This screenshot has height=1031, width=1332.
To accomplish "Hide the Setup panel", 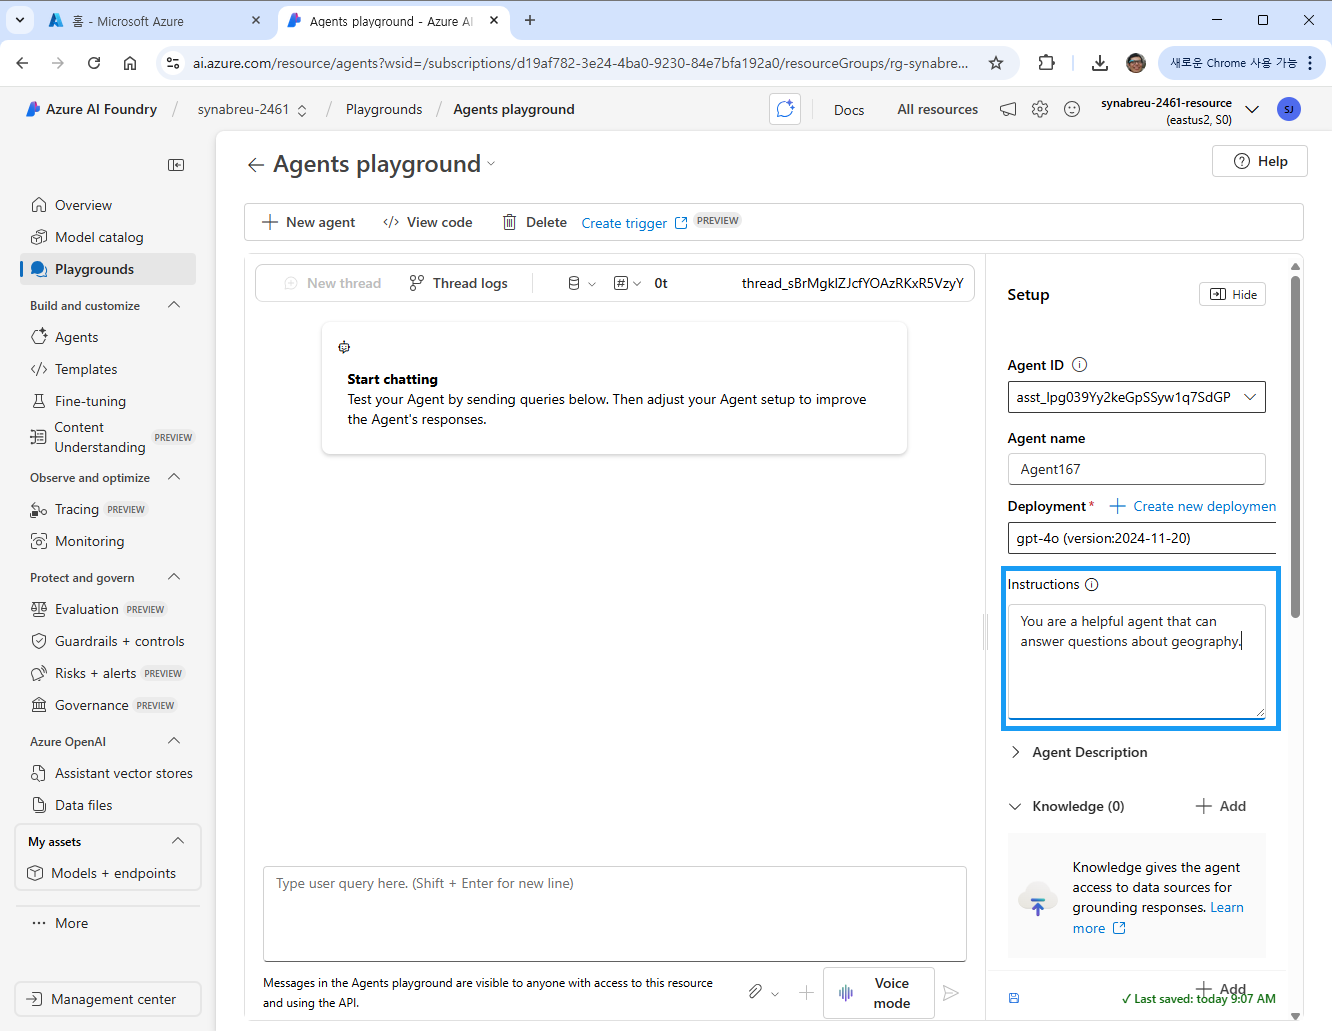I will (x=1232, y=294).
